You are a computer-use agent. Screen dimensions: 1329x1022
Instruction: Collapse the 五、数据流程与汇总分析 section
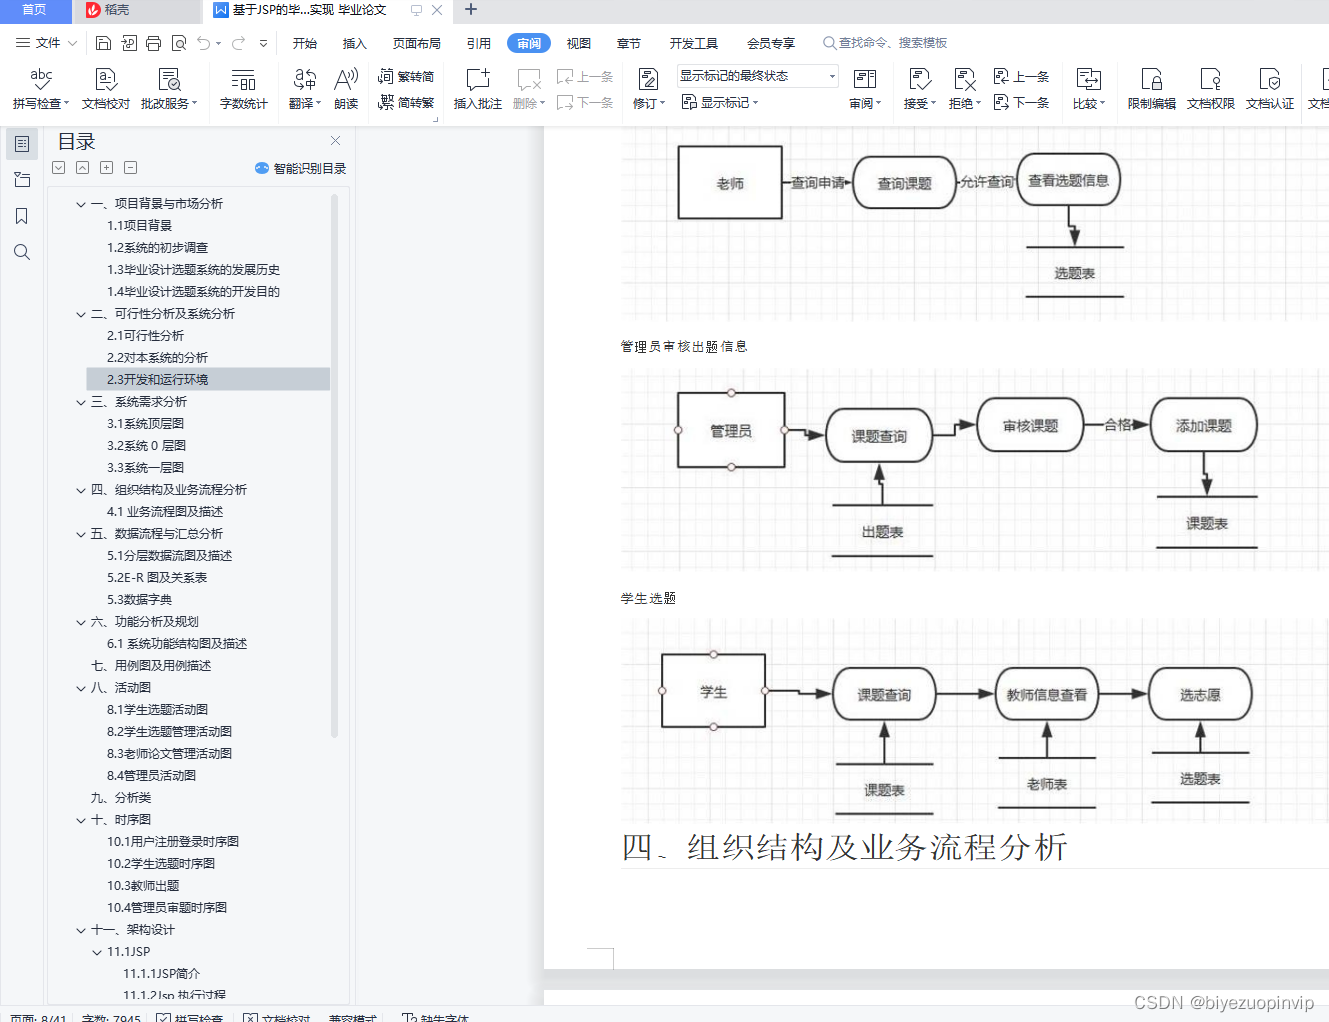tap(81, 534)
